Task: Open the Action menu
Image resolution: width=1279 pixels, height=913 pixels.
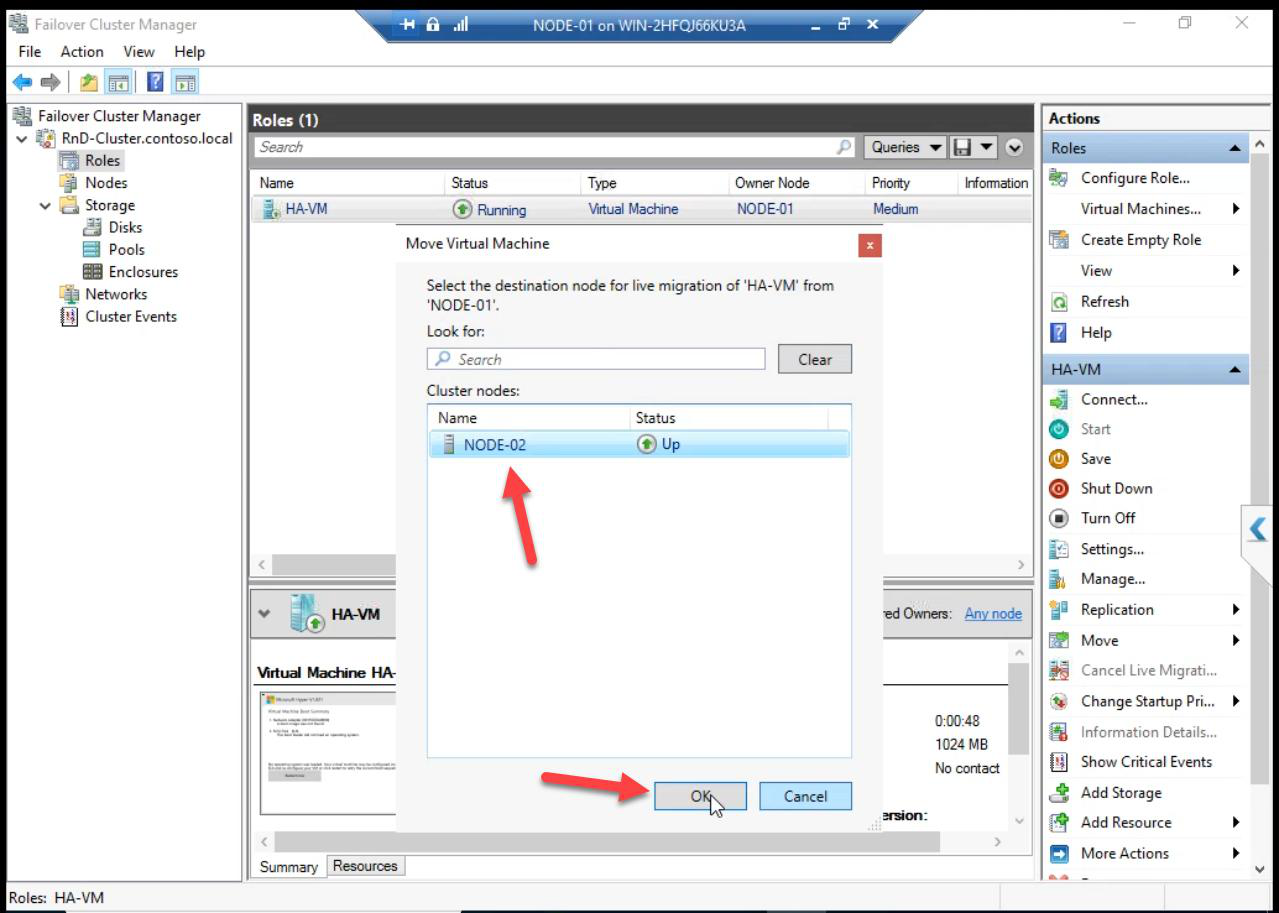Action: pyautogui.click(x=82, y=52)
